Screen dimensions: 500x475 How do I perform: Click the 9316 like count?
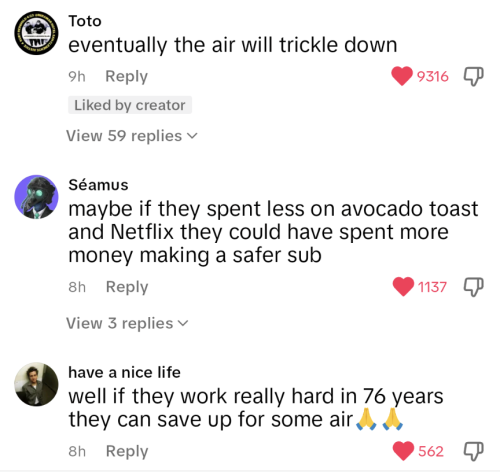pos(433,77)
